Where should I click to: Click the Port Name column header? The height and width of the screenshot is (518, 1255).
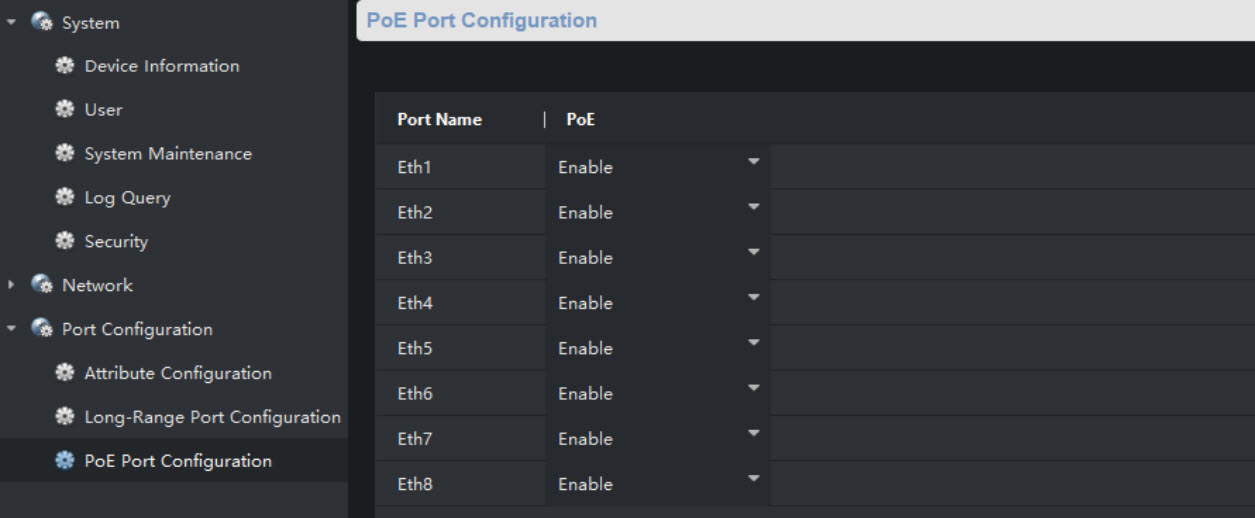tap(439, 119)
